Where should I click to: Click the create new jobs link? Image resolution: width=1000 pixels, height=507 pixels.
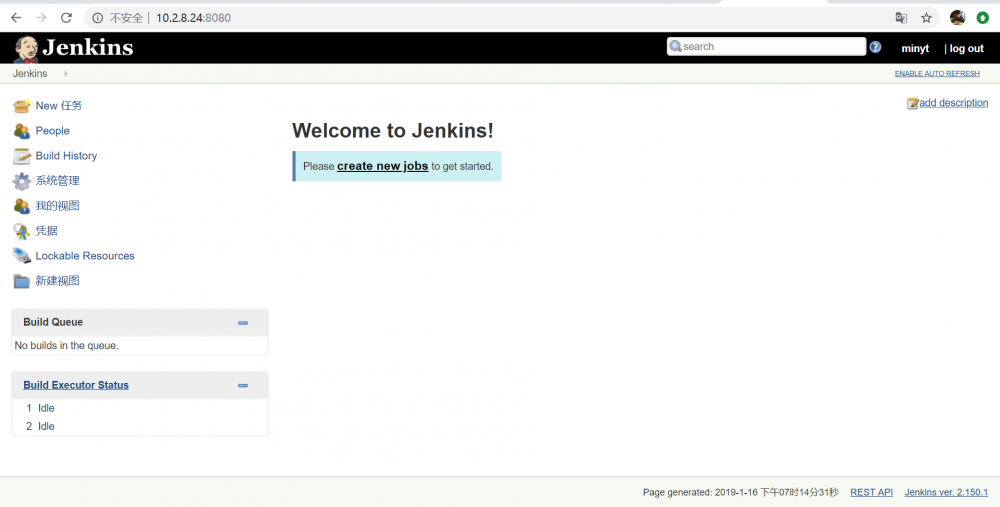pyautogui.click(x=383, y=166)
